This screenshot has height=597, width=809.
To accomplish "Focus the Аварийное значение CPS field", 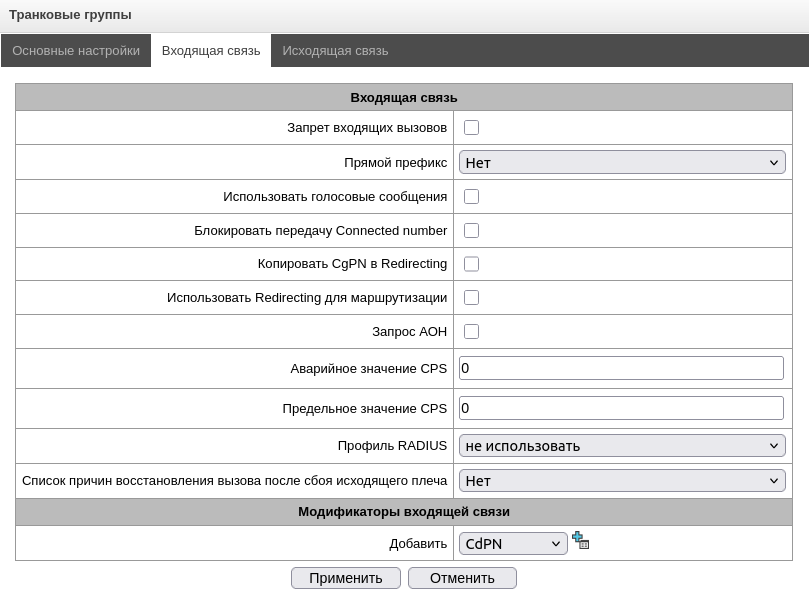I will (x=621, y=368).
